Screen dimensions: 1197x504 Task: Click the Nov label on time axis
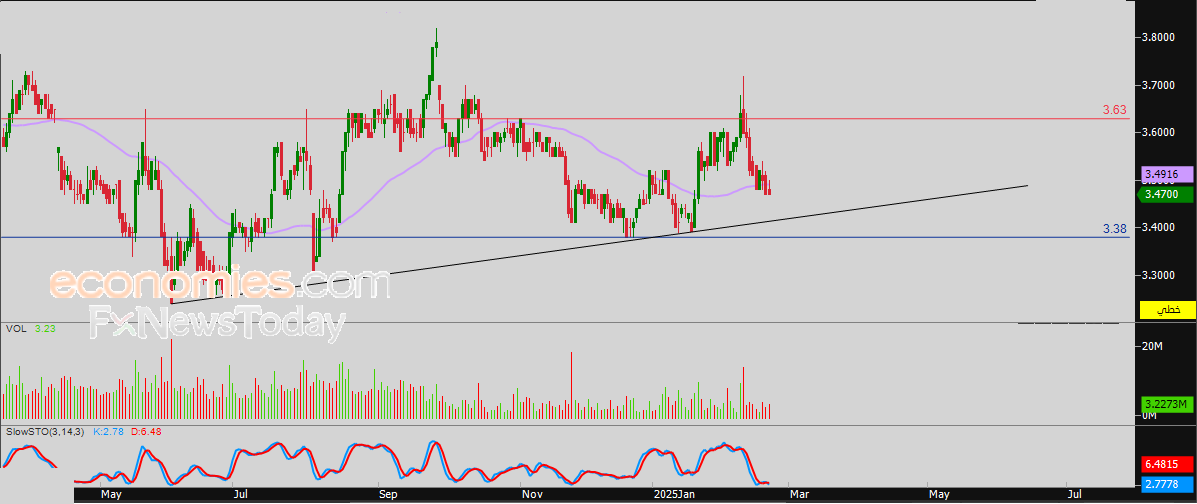tap(531, 496)
